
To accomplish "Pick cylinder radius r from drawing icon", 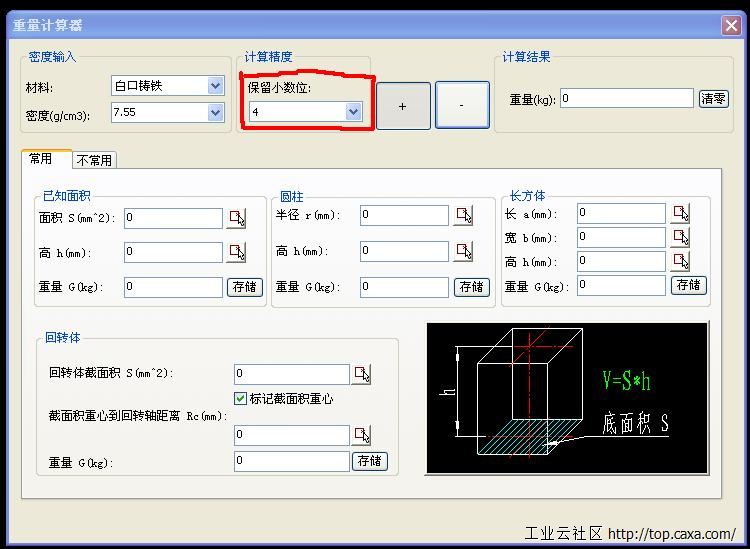I will click(463, 216).
